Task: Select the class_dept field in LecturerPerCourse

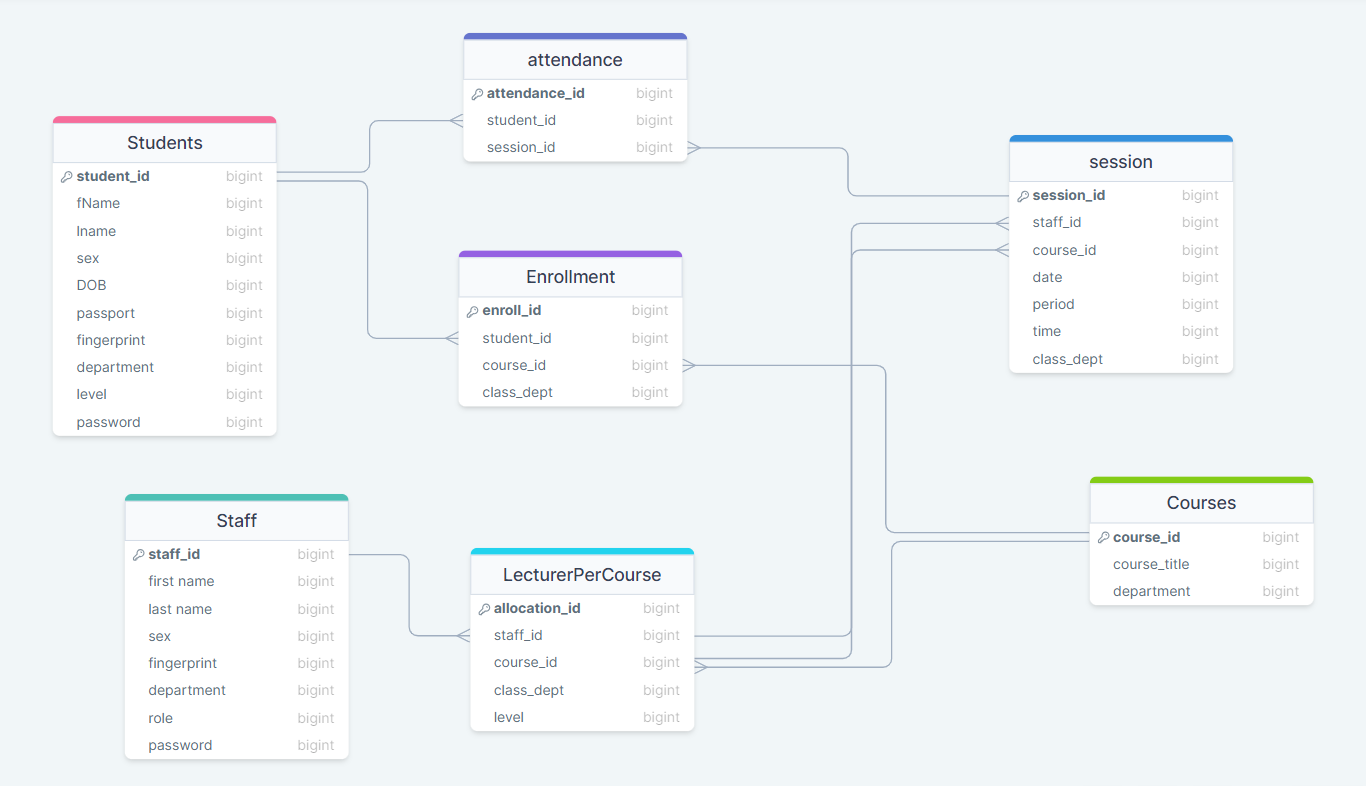Action: coord(582,690)
